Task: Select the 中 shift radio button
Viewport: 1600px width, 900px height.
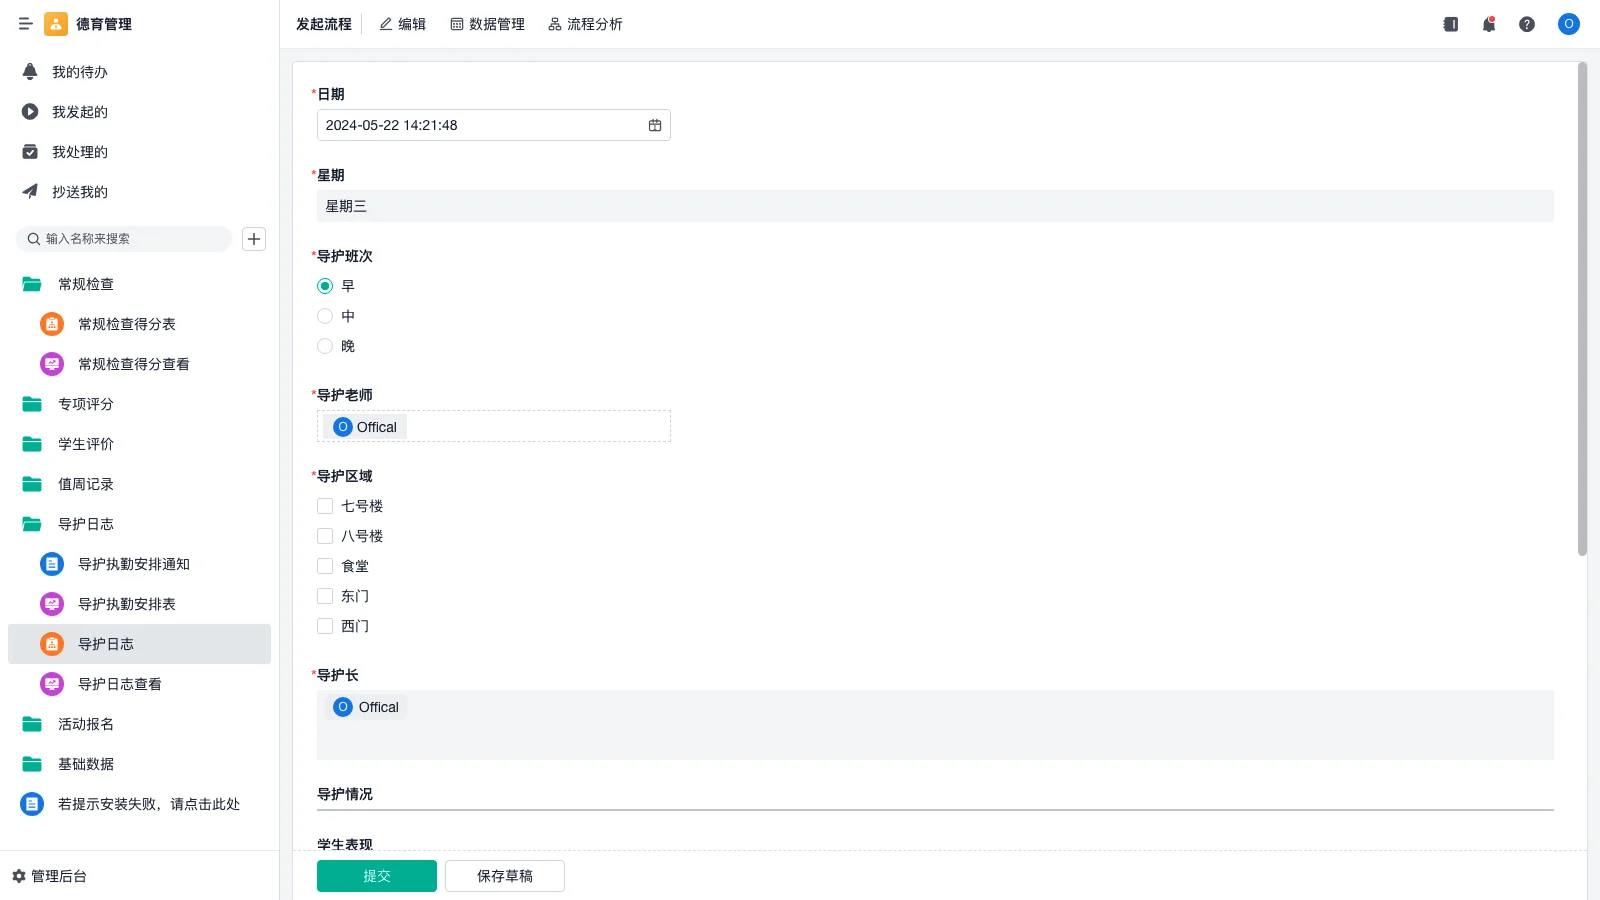Action: pos(325,316)
